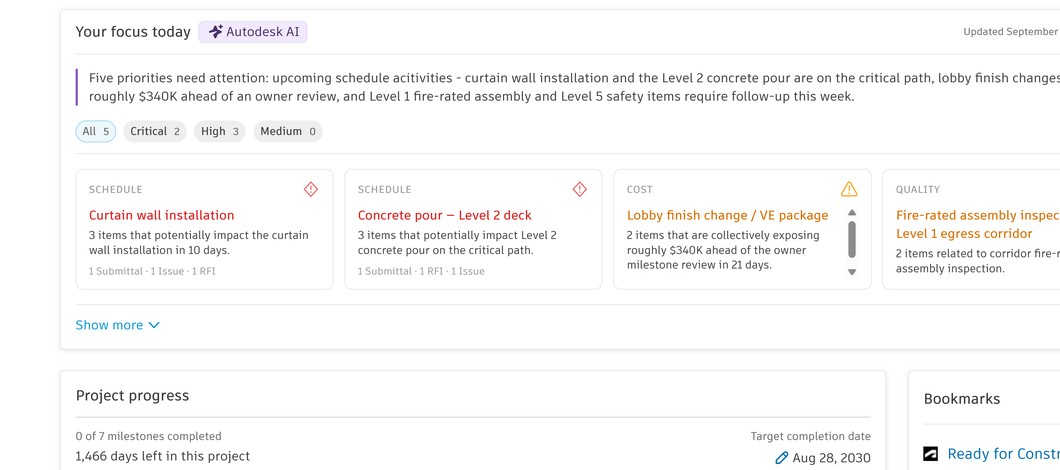
Task: Click the scrollbar thumb in Lobby finish card
Action: pos(852,239)
